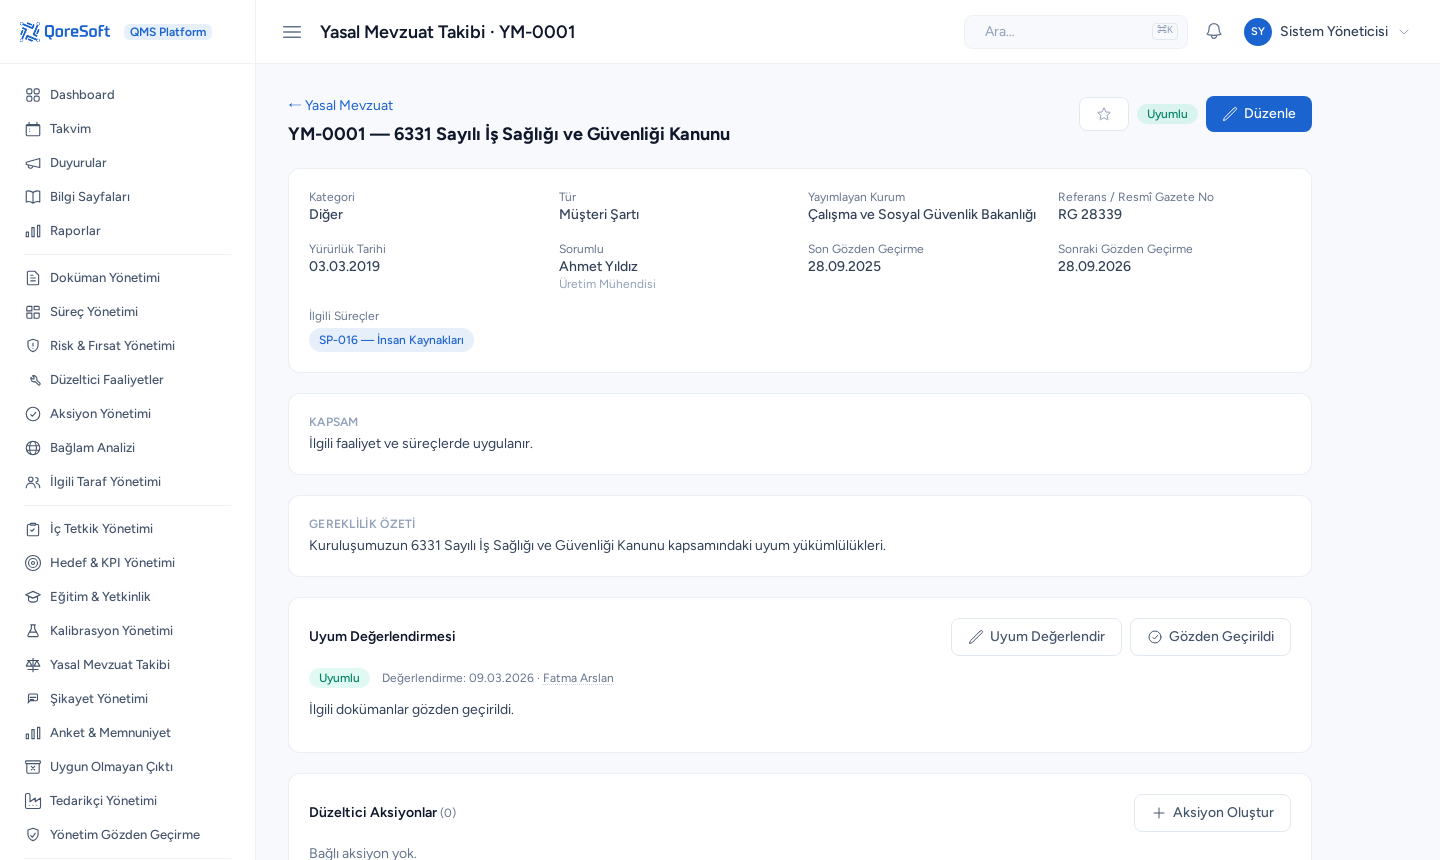Viewport: 1440px width, 860px height.
Task: Click the Gözden Geçirildi button
Action: tap(1210, 637)
